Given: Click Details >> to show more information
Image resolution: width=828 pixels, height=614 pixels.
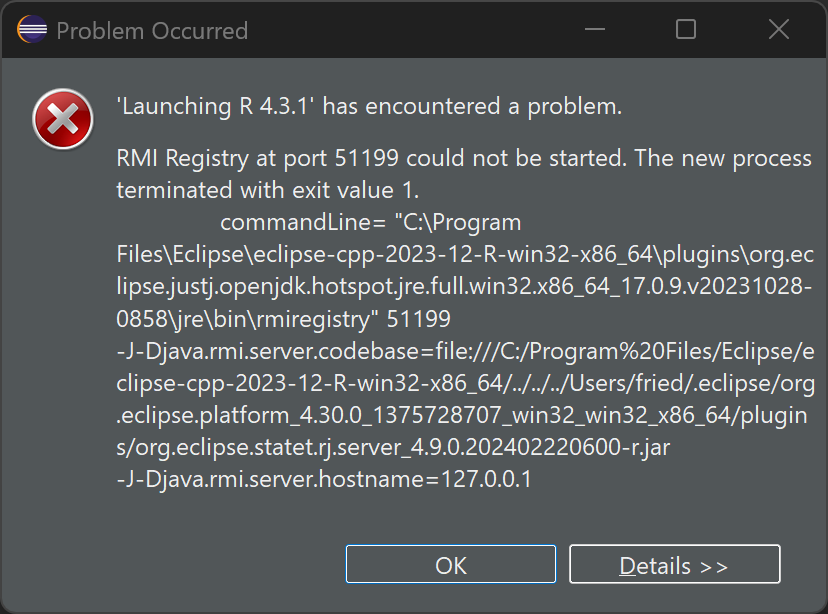Looking at the screenshot, I should click(x=674, y=564).
